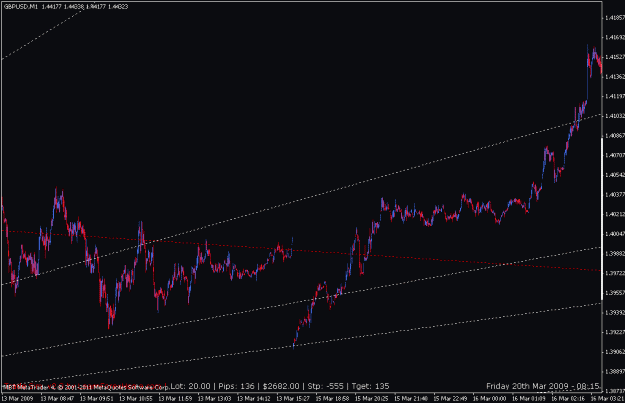Select the 16 Mar 03:21 time label
This screenshot has height=403, width=625.
click(607, 398)
